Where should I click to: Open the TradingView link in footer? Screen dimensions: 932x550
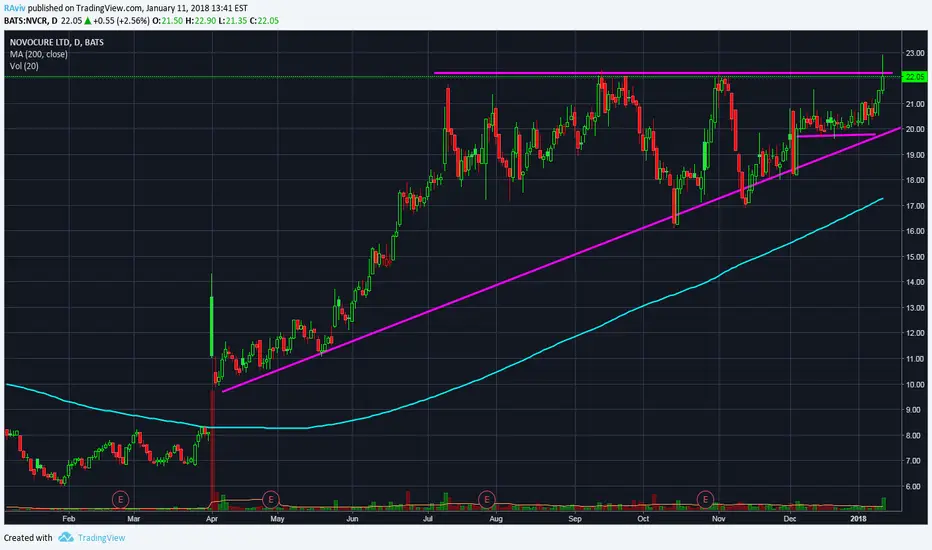(101, 538)
